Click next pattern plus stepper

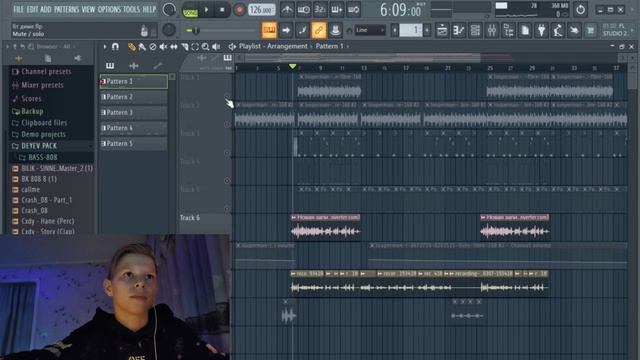[427, 30]
